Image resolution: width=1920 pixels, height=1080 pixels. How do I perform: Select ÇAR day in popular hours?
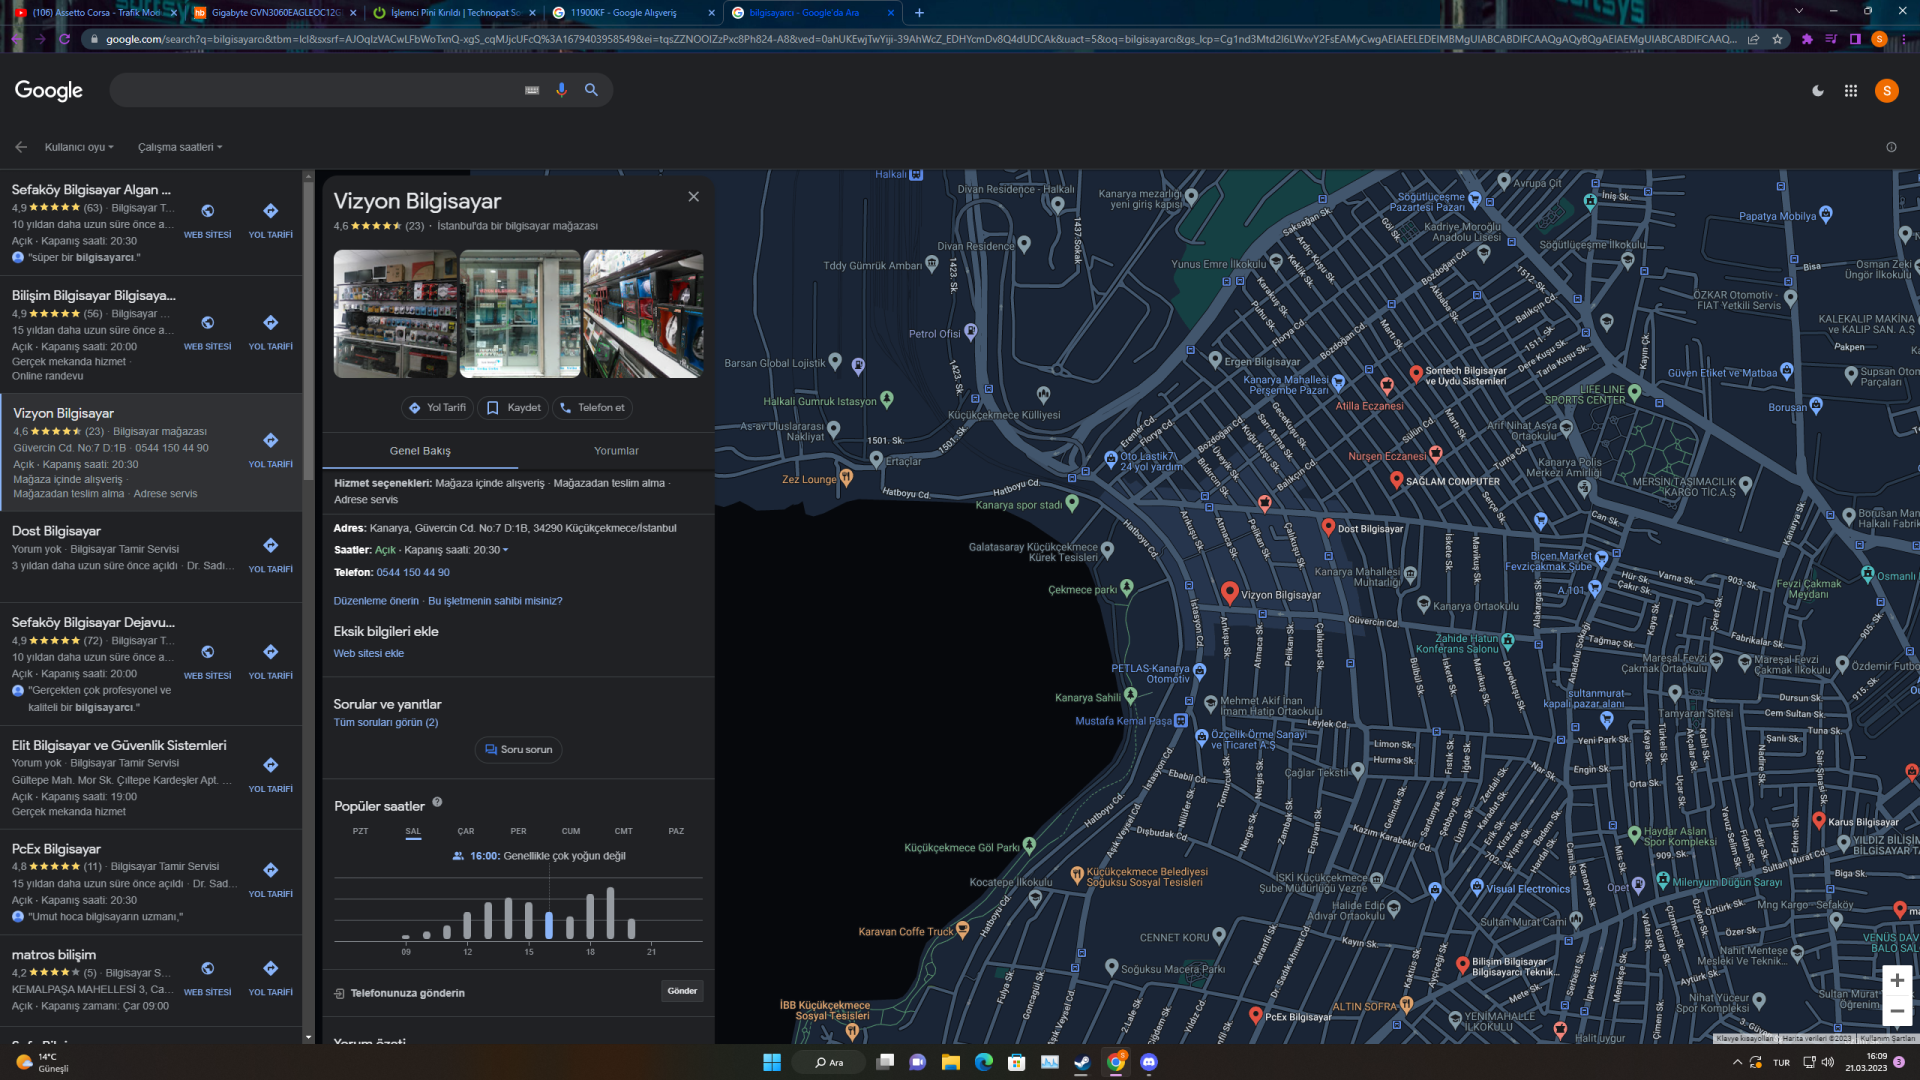click(466, 831)
